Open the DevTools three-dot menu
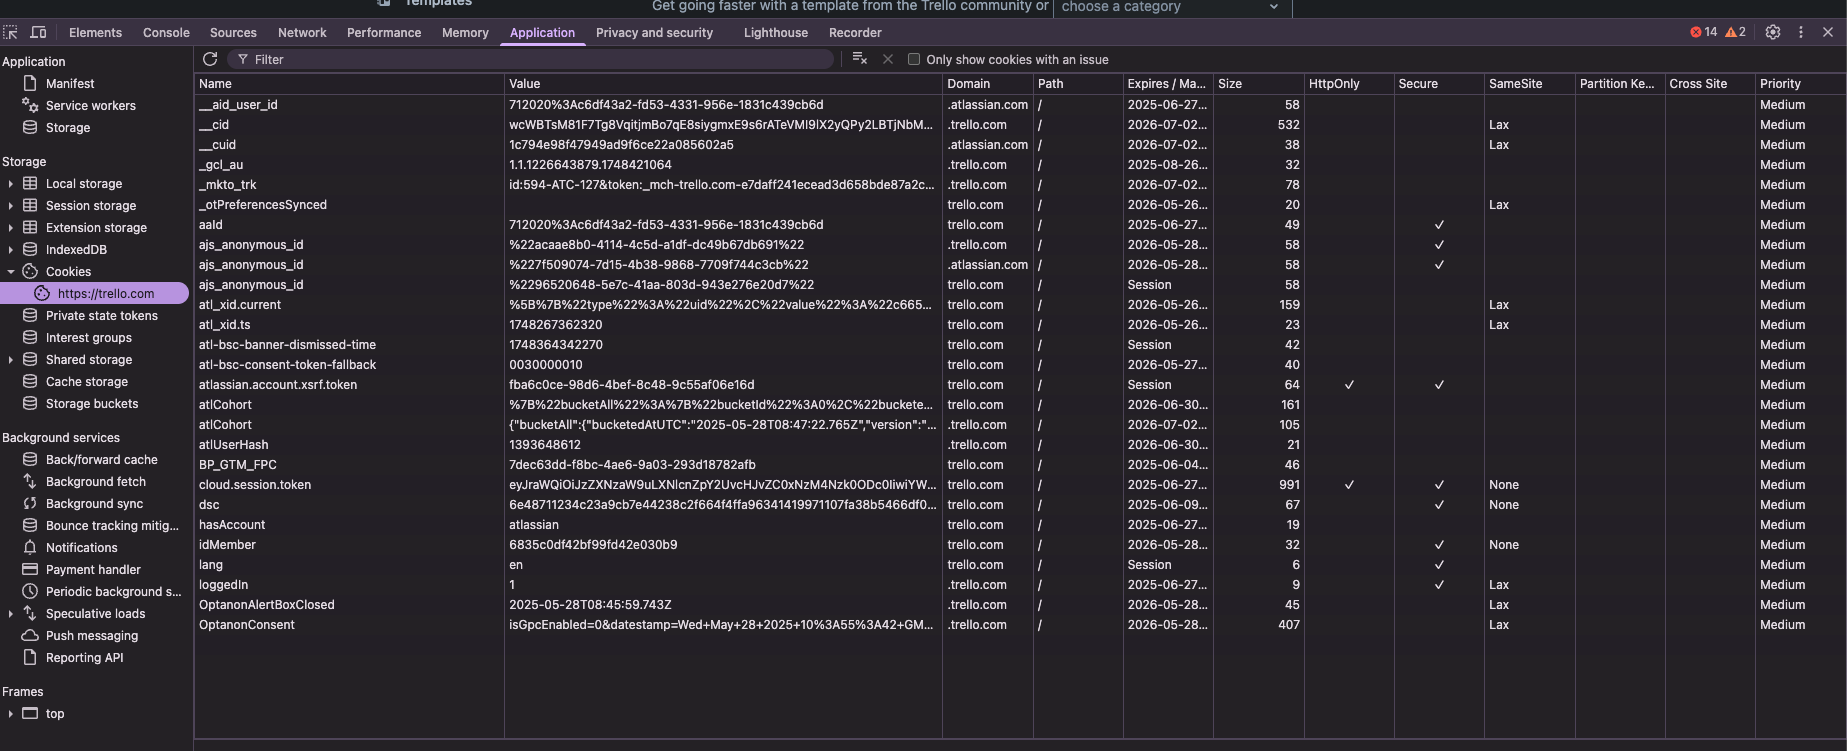This screenshot has height=751, width=1847. (x=1801, y=32)
